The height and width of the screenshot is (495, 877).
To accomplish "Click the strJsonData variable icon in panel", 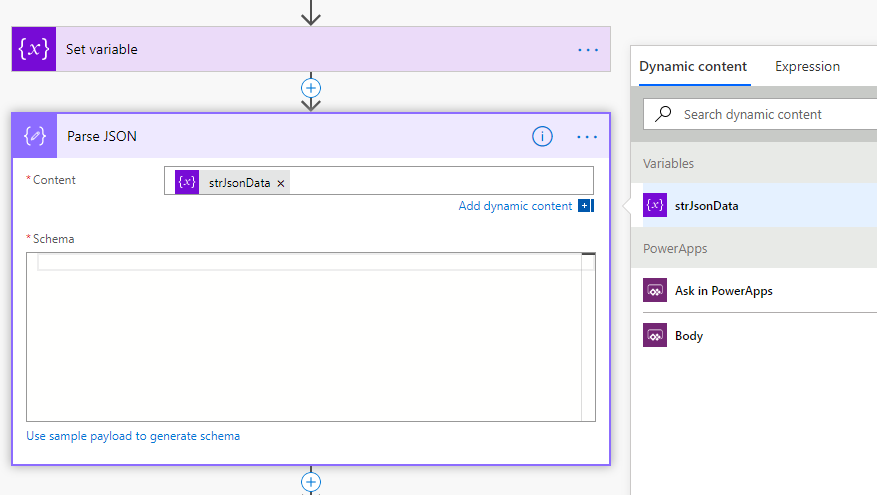I will click(655, 205).
